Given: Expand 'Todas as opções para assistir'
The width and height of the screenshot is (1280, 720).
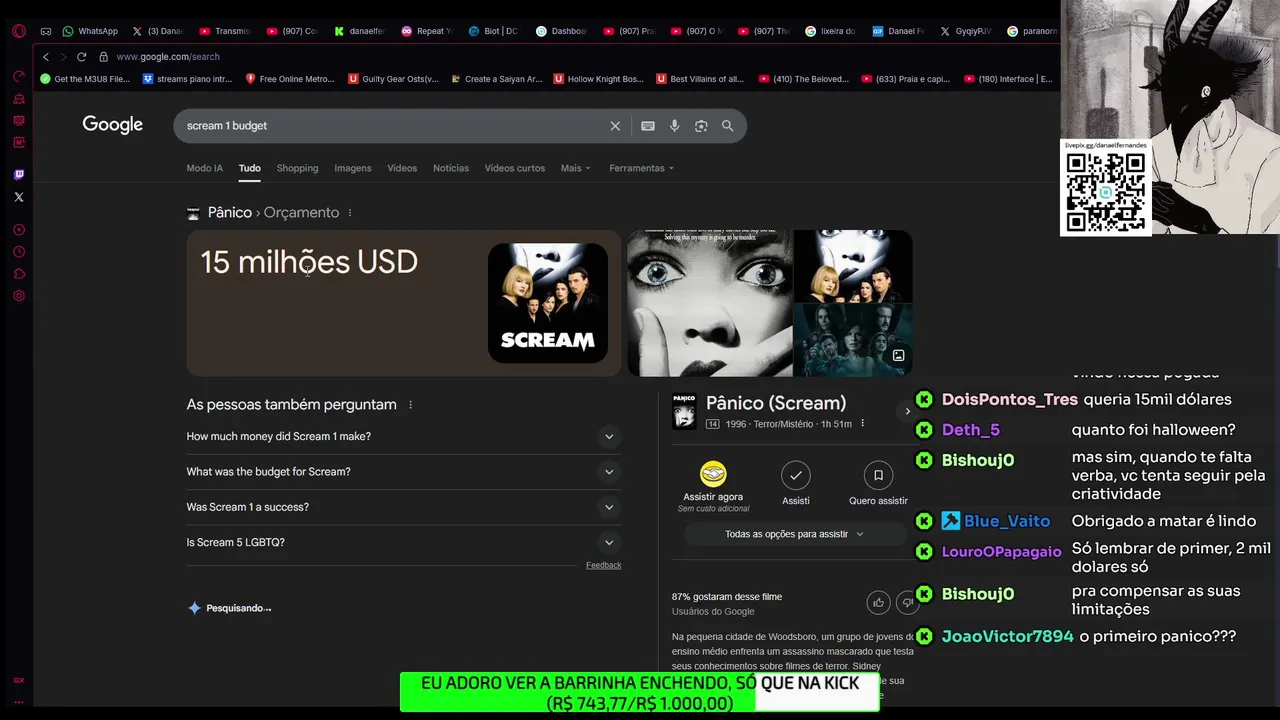Looking at the screenshot, I should 794,534.
